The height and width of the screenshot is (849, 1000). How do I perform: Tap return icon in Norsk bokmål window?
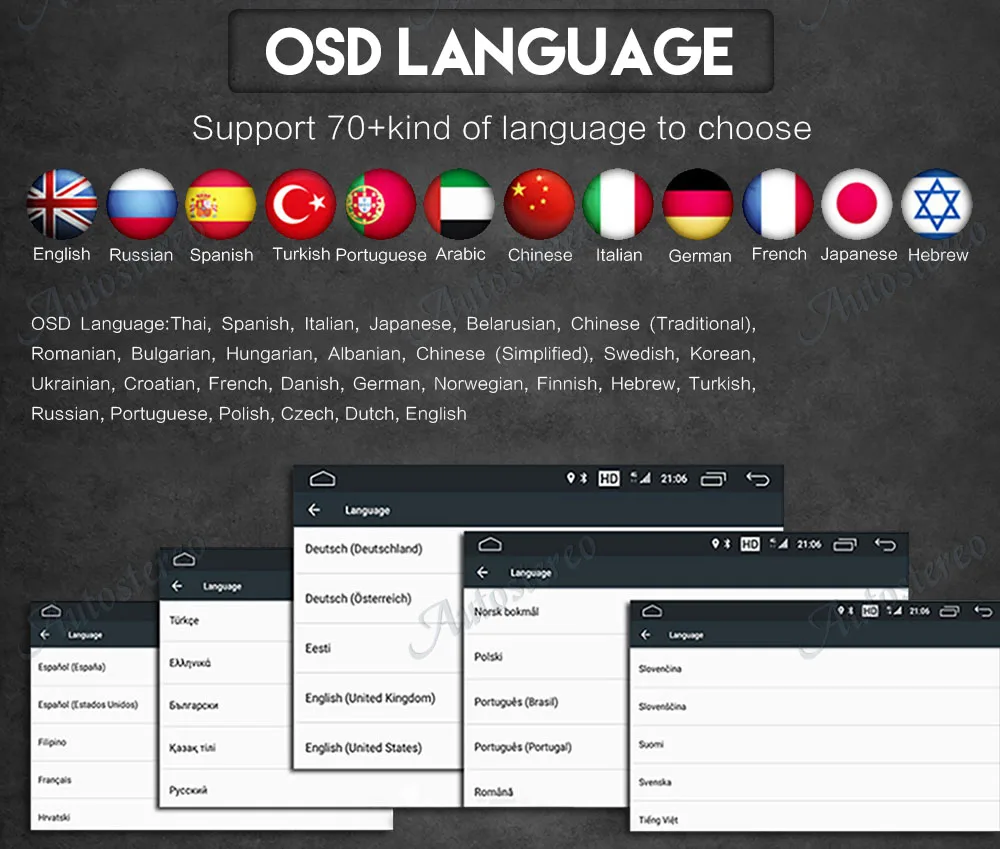885,544
